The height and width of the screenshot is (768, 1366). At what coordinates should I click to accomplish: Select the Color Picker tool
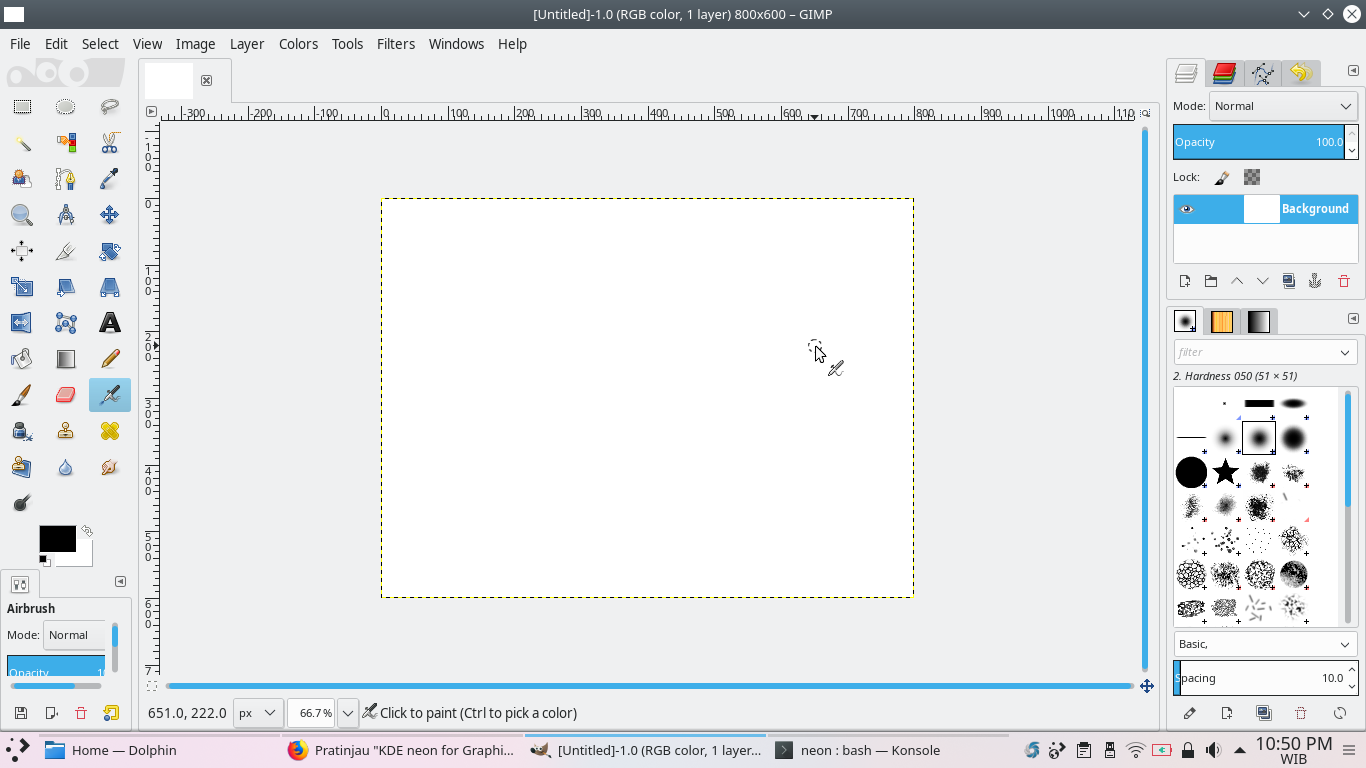click(x=108, y=178)
